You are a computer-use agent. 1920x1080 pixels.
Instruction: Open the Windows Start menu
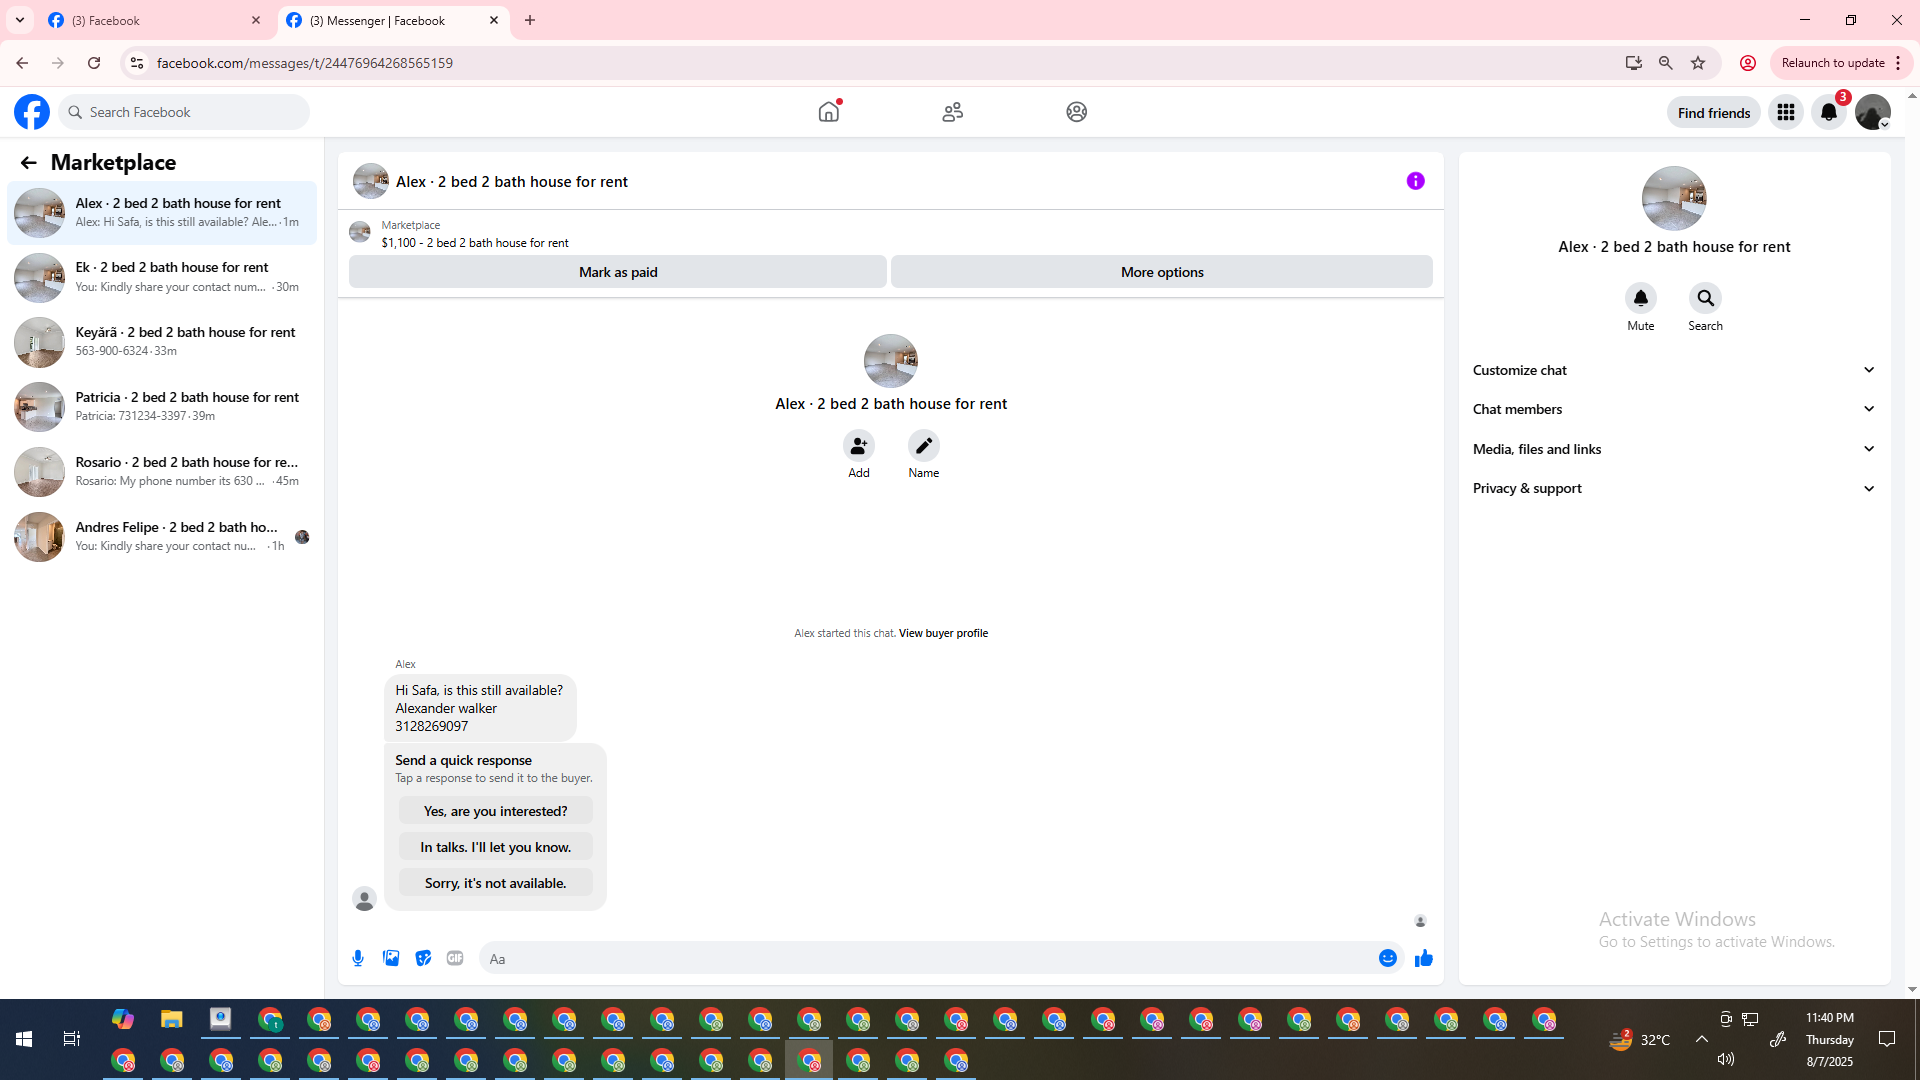click(24, 1039)
